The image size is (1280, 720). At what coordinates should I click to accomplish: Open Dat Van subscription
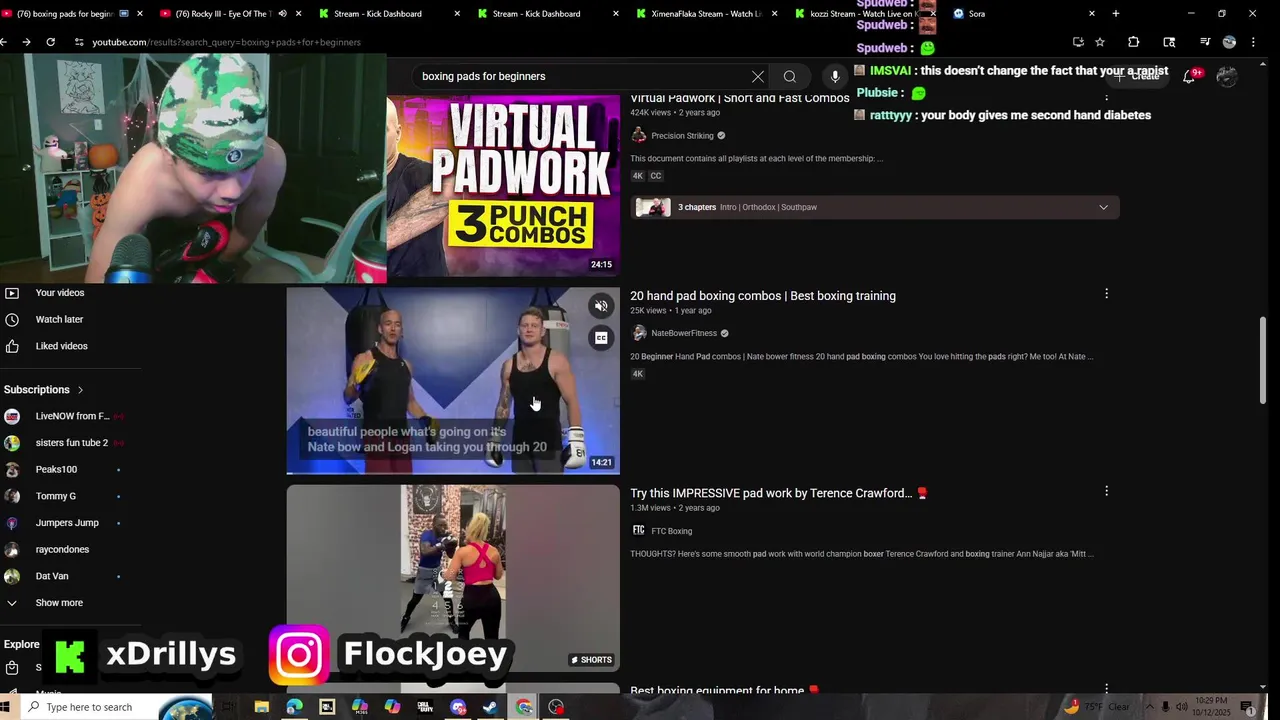click(52, 576)
